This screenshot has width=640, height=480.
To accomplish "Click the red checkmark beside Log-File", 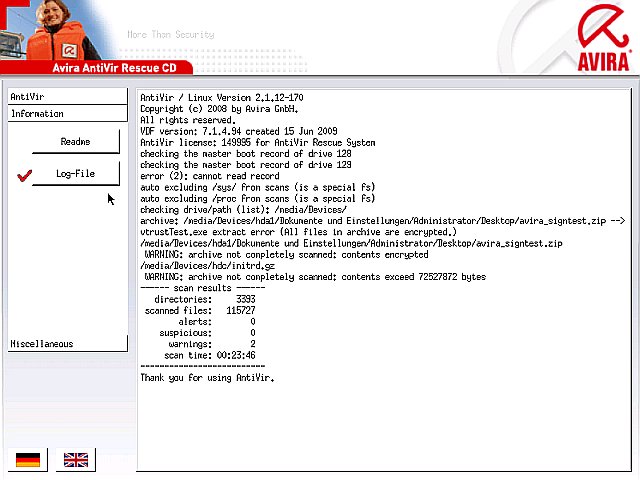I will (x=24, y=176).
